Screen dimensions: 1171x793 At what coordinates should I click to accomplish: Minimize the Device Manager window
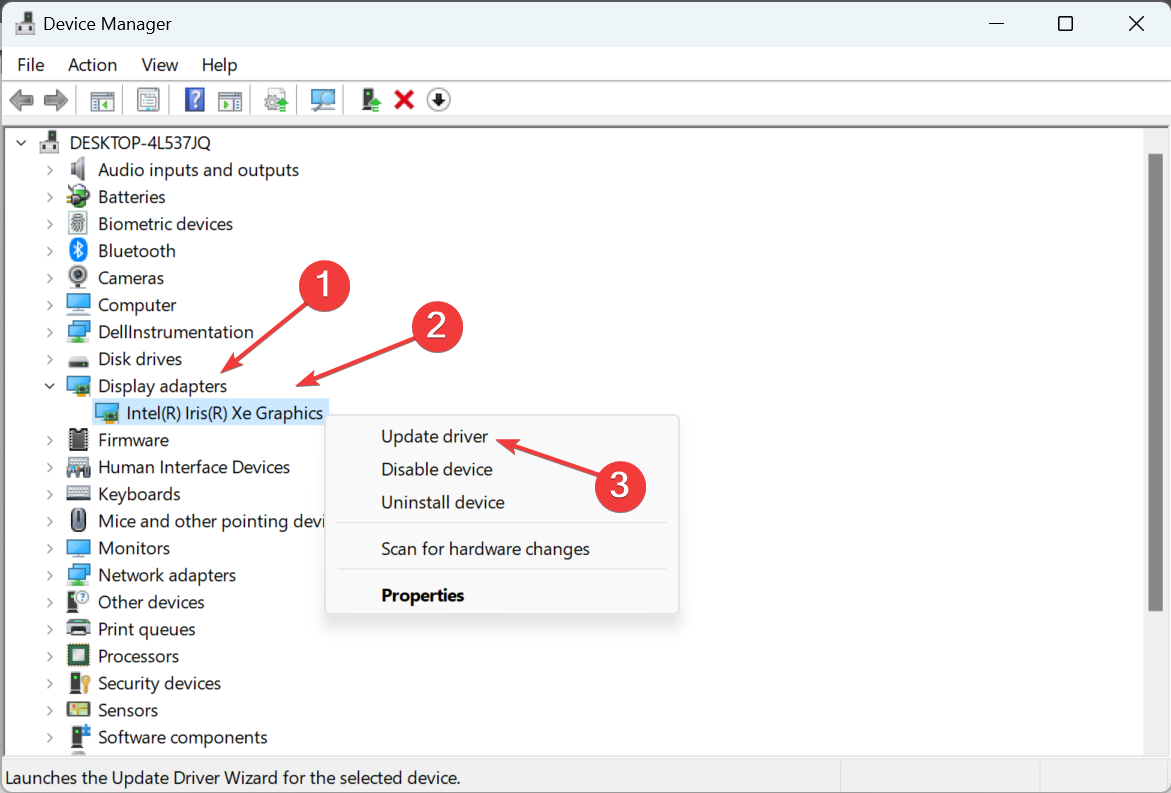(x=995, y=23)
